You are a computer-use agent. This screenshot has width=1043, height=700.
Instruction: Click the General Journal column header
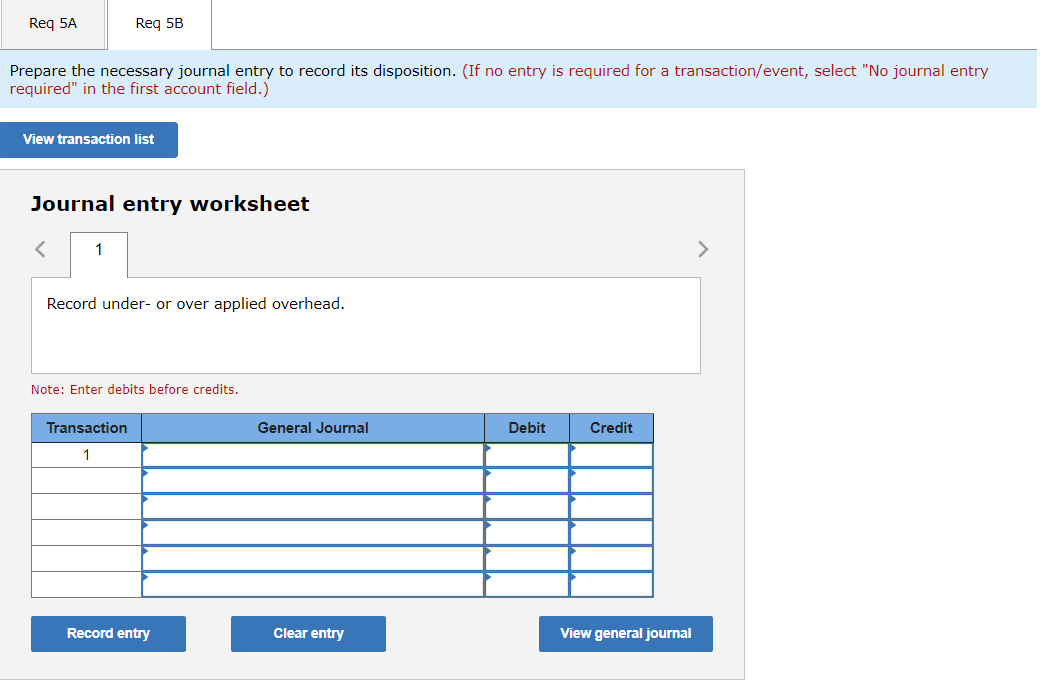[x=313, y=428]
